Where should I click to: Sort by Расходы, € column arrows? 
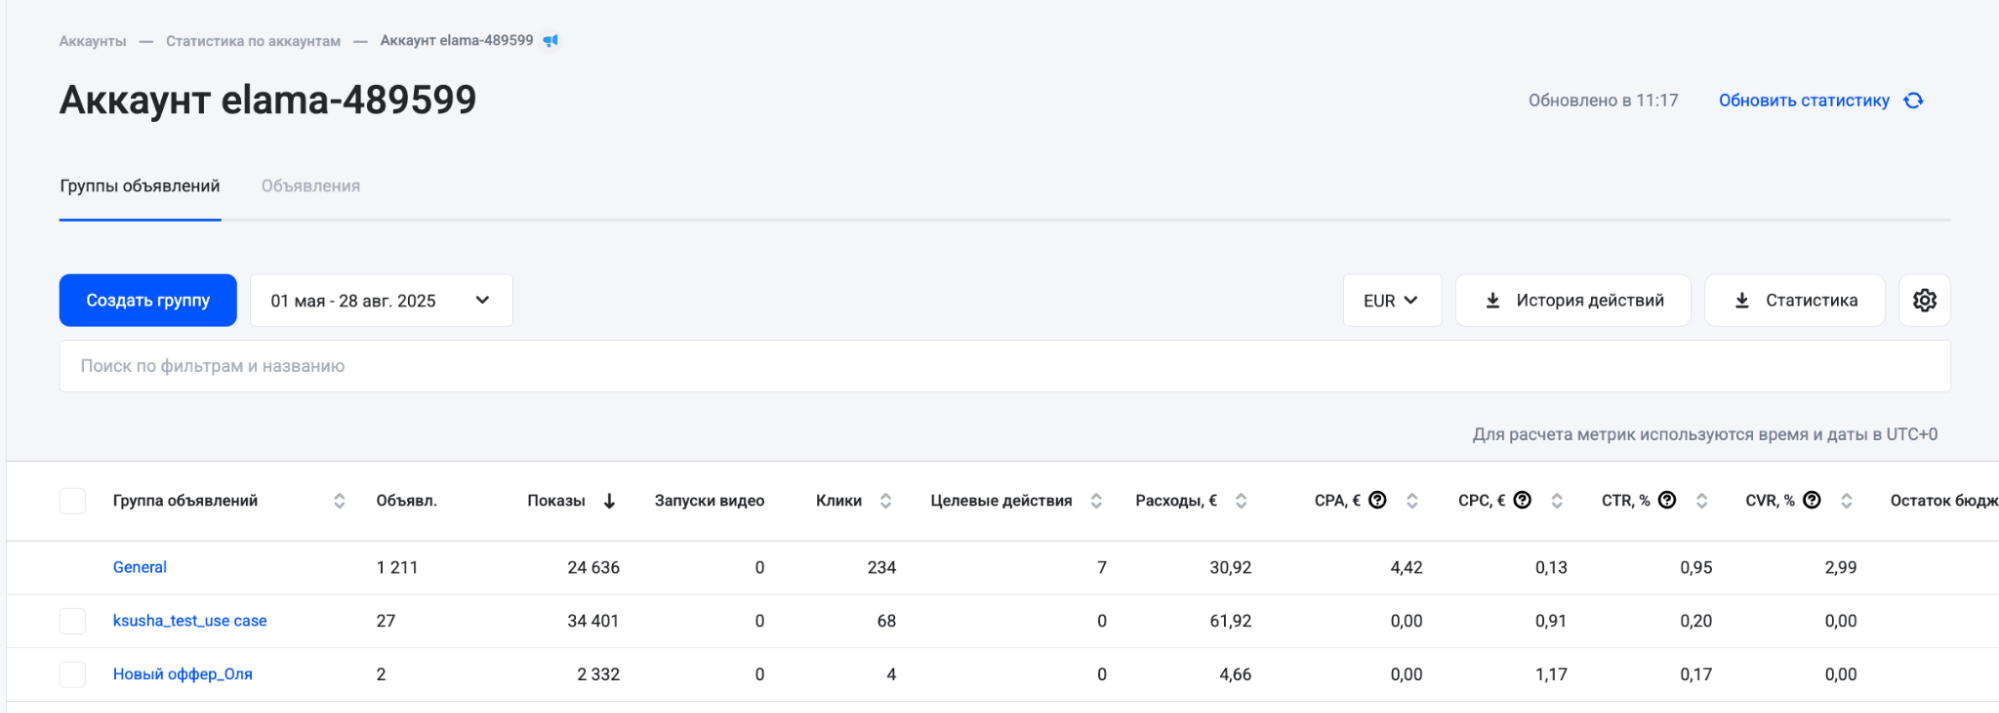1240,501
